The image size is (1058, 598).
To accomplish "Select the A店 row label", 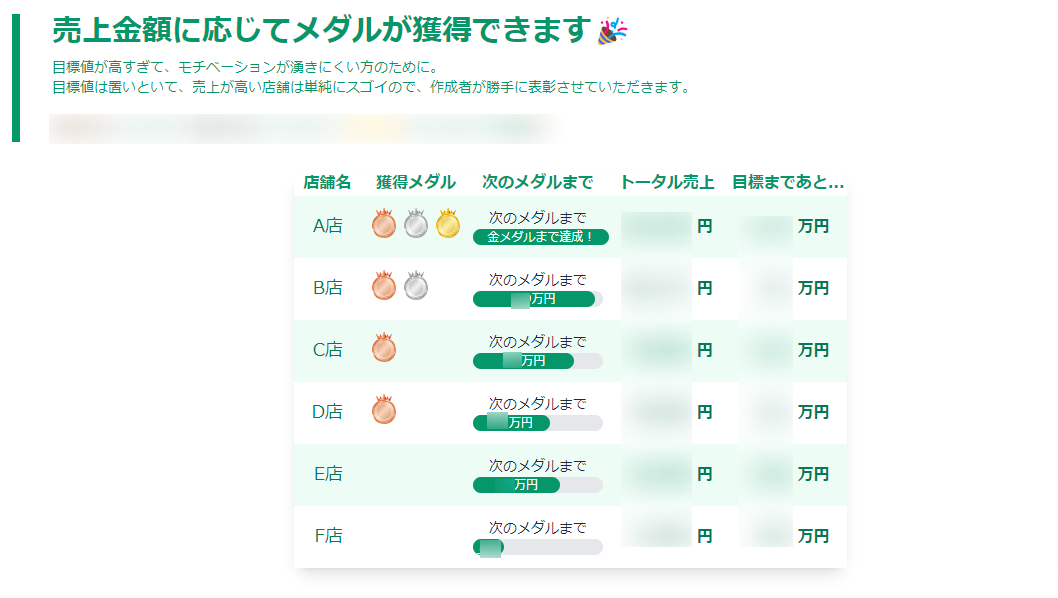I will [326, 224].
